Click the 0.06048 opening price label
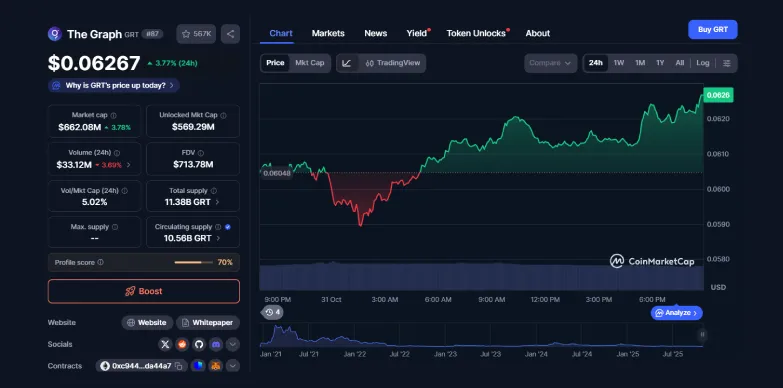Screen dimensions: 783x388 (x=277, y=173)
